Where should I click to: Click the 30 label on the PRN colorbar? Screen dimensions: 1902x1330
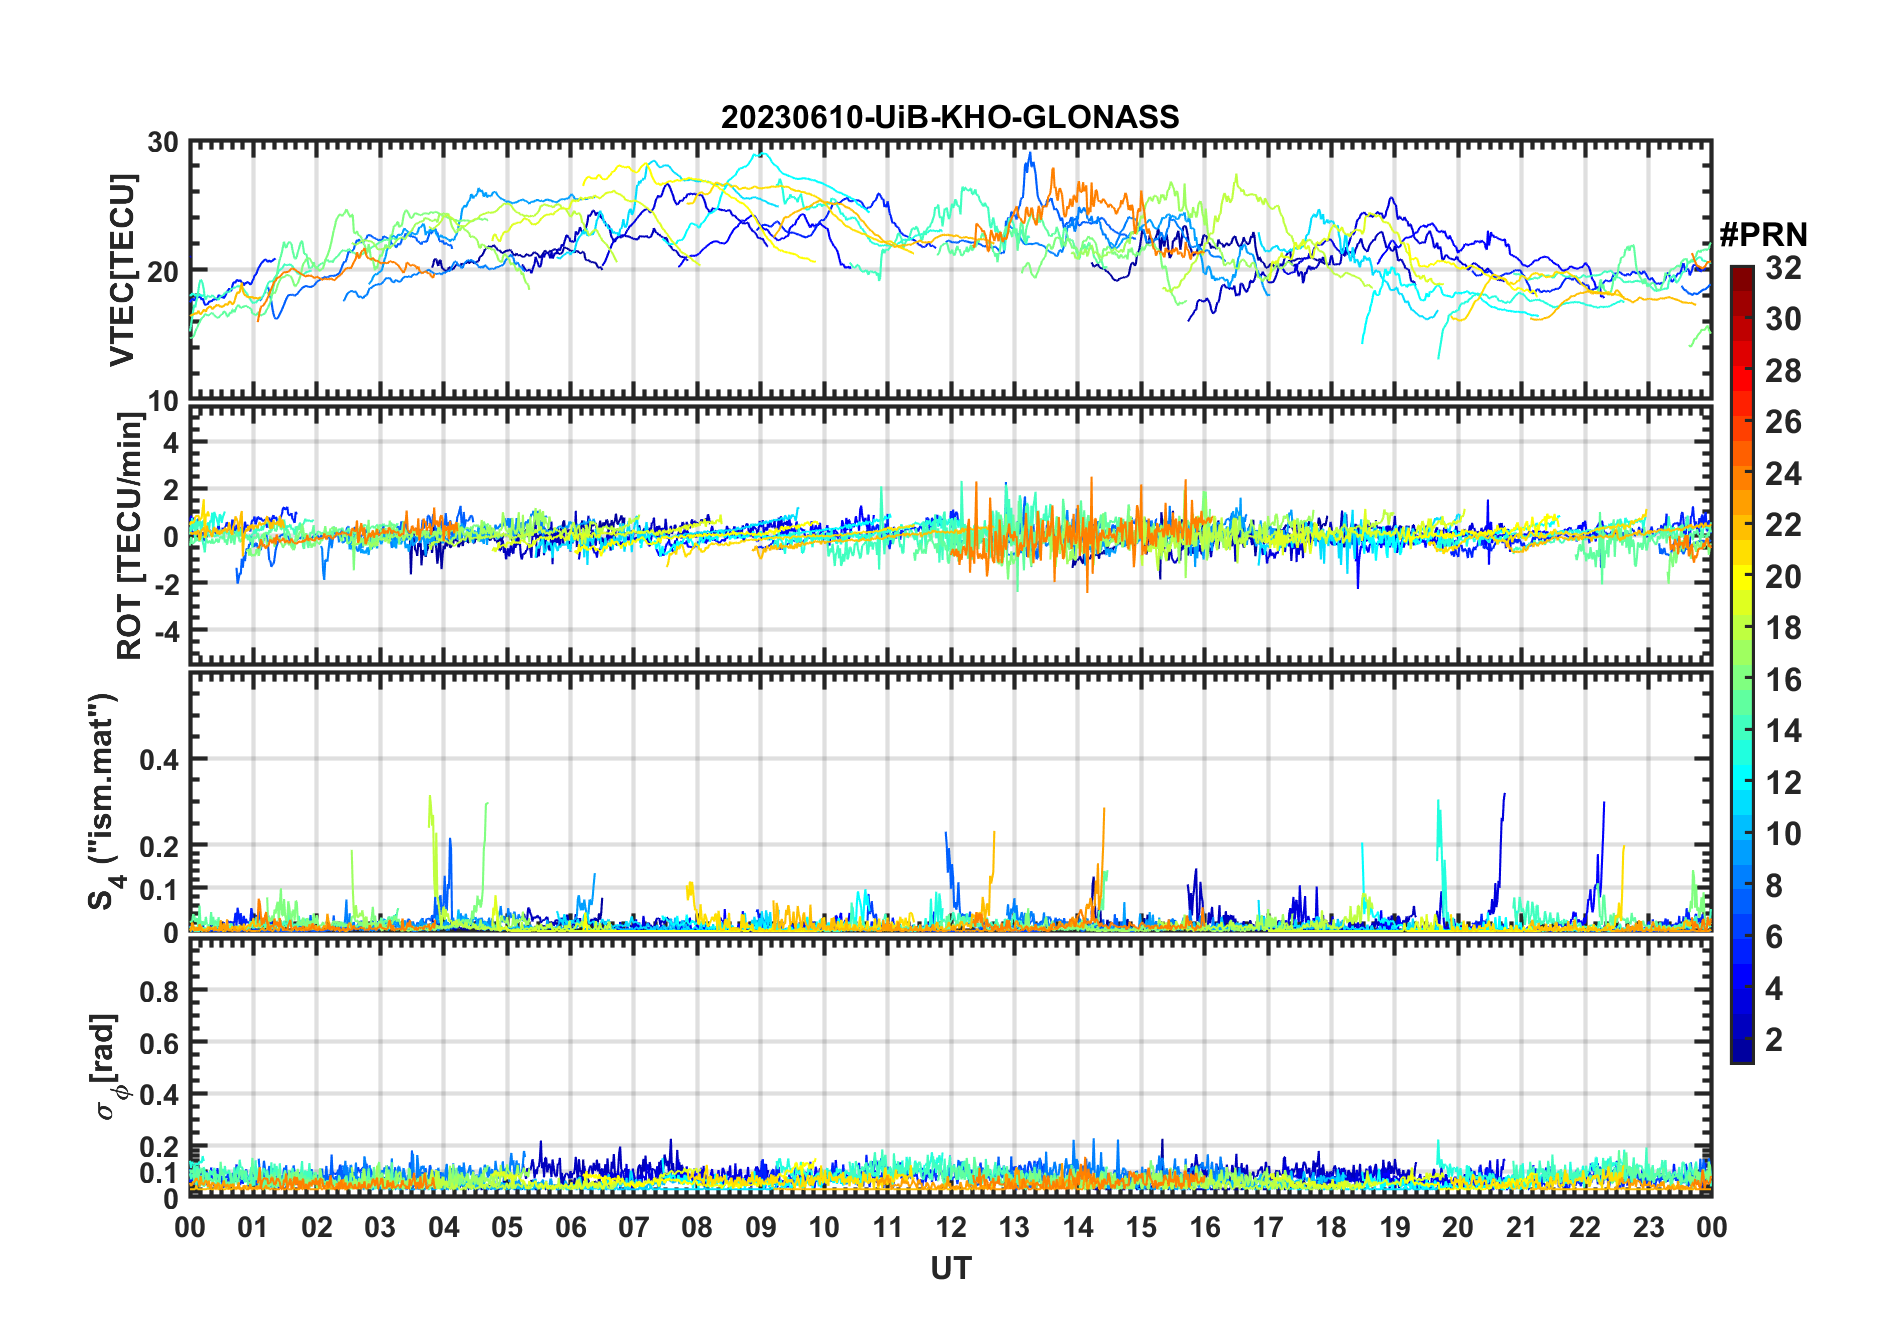1783,319
